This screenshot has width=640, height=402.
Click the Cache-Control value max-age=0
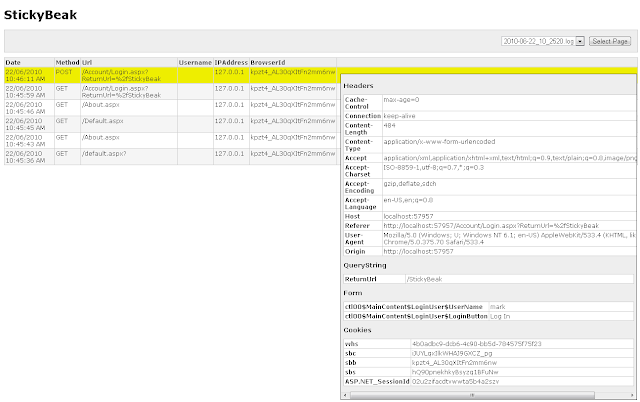point(401,100)
